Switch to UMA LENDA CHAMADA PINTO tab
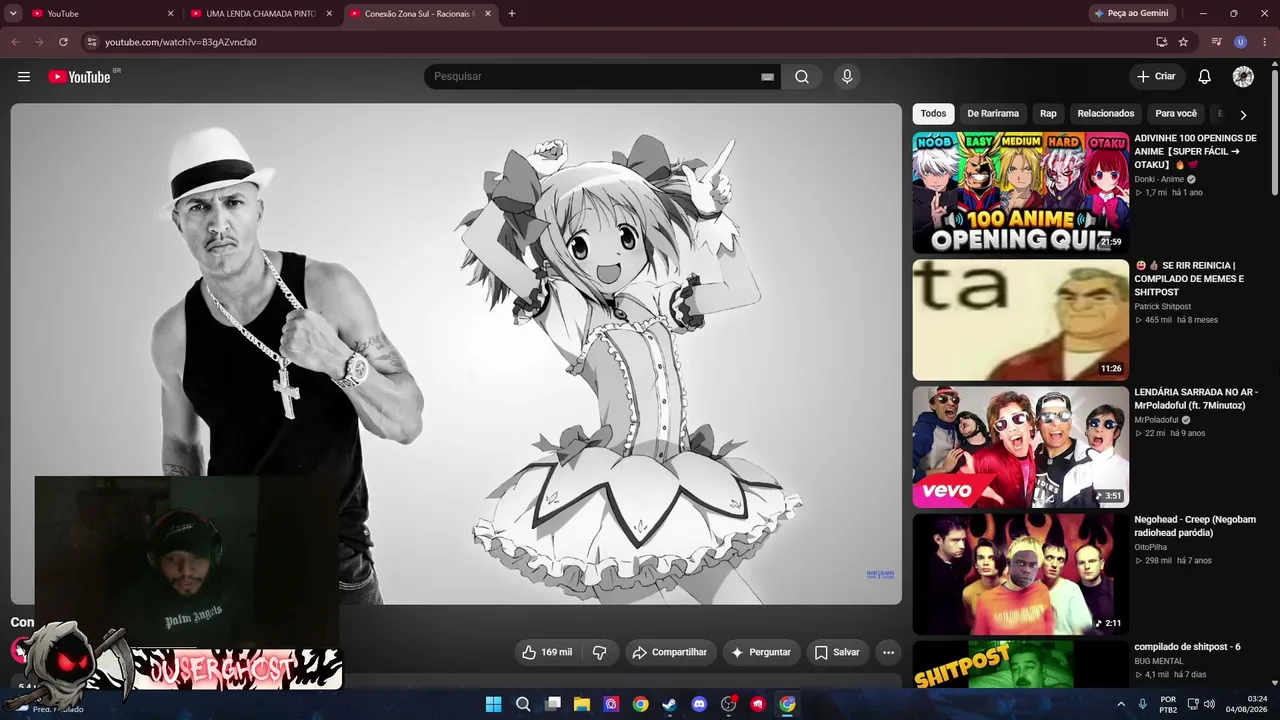This screenshot has width=1280, height=720. tap(262, 14)
